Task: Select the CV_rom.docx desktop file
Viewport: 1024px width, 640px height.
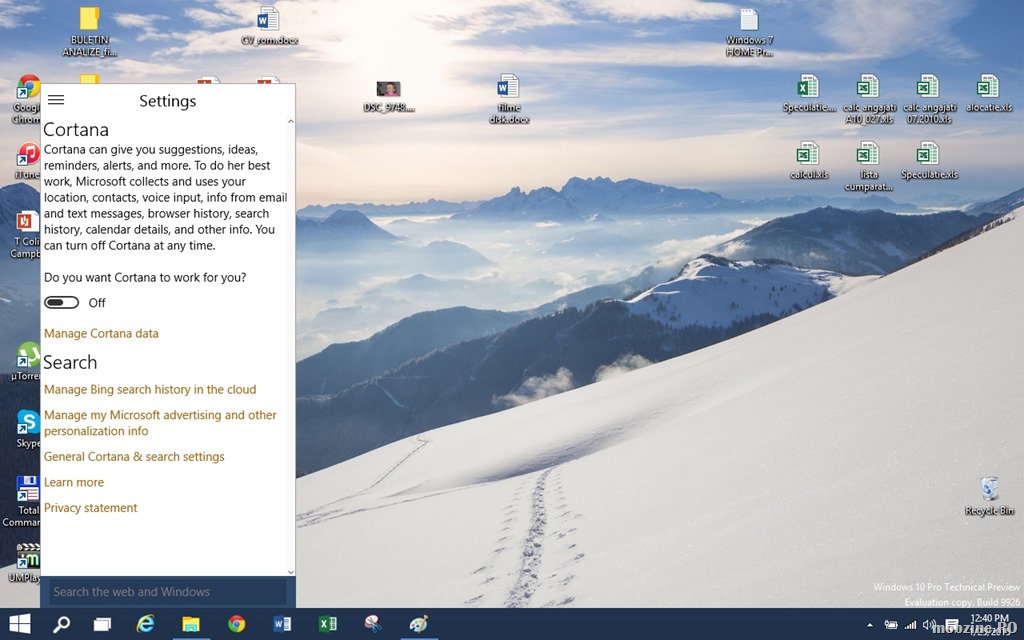Action: point(269,26)
